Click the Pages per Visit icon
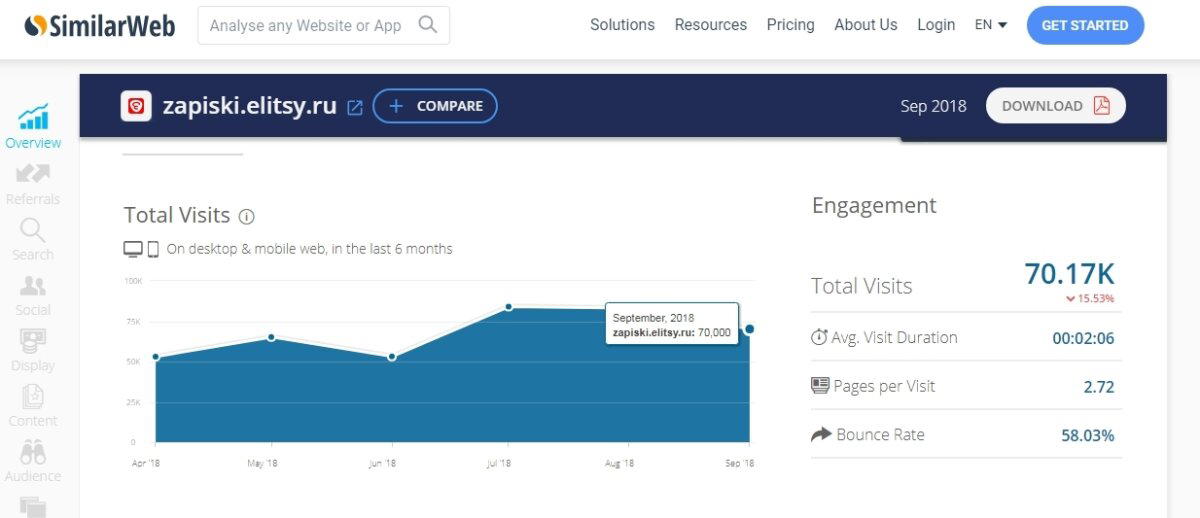 click(820, 385)
